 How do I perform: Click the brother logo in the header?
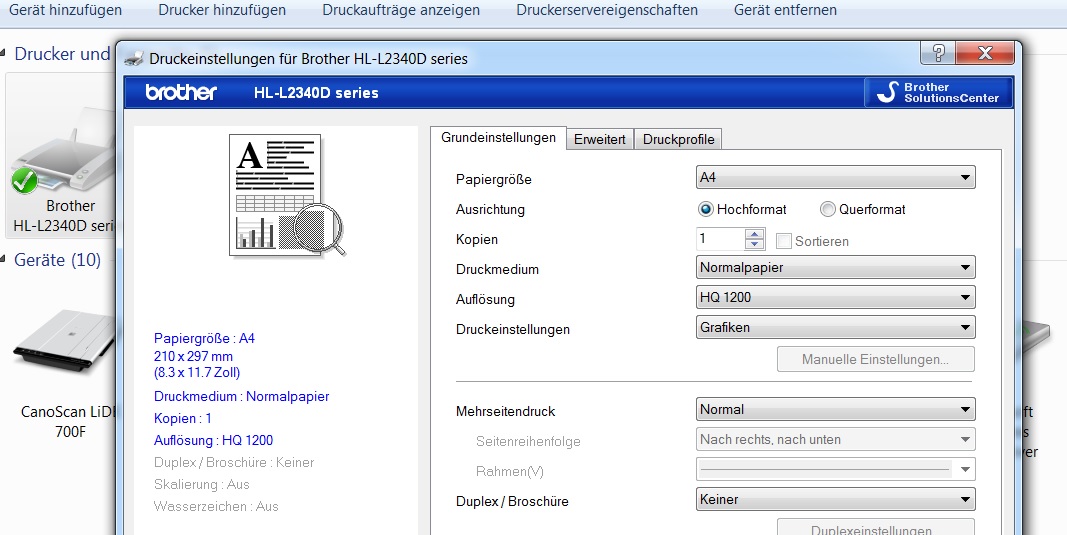(x=181, y=92)
